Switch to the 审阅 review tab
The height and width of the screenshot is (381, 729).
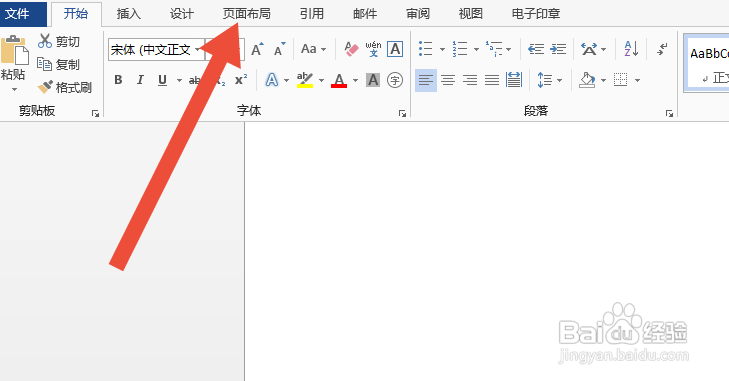tap(418, 13)
